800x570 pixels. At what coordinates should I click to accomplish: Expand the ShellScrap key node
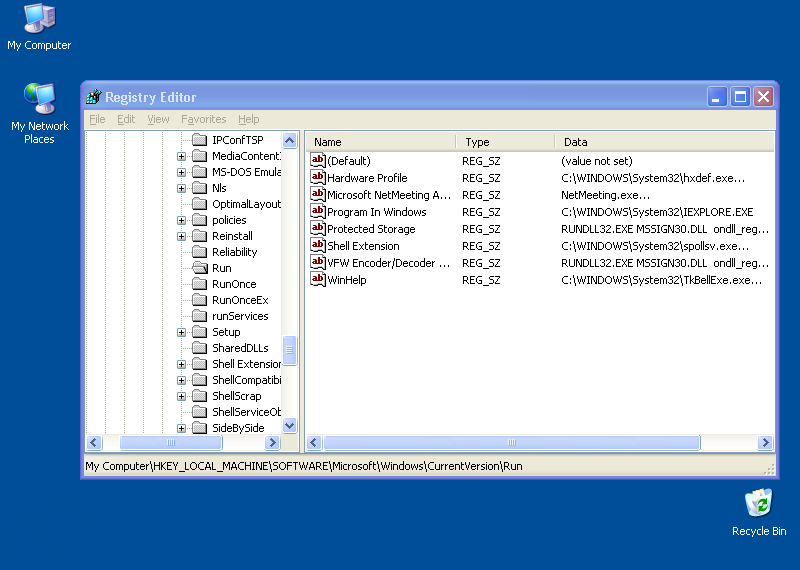click(181, 396)
